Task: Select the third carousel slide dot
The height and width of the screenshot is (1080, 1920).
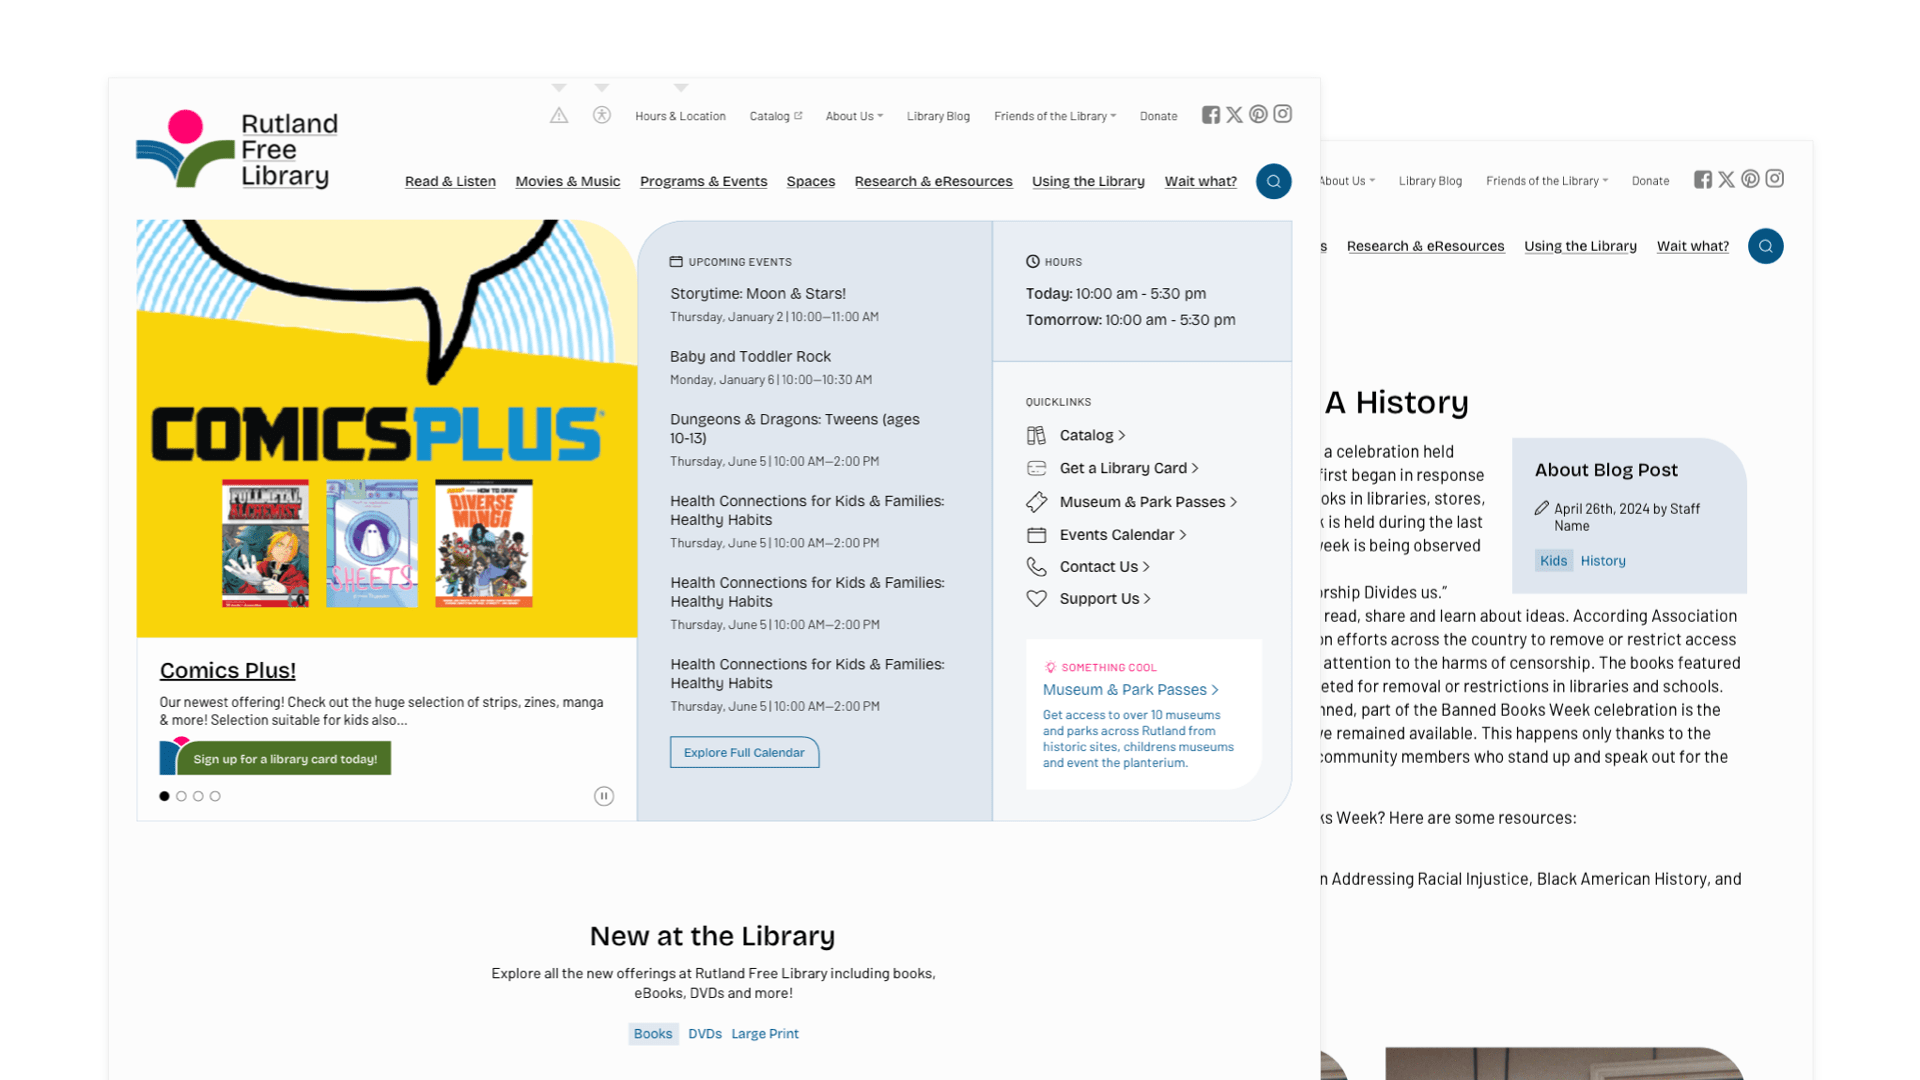Action: click(x=198, y=796)
